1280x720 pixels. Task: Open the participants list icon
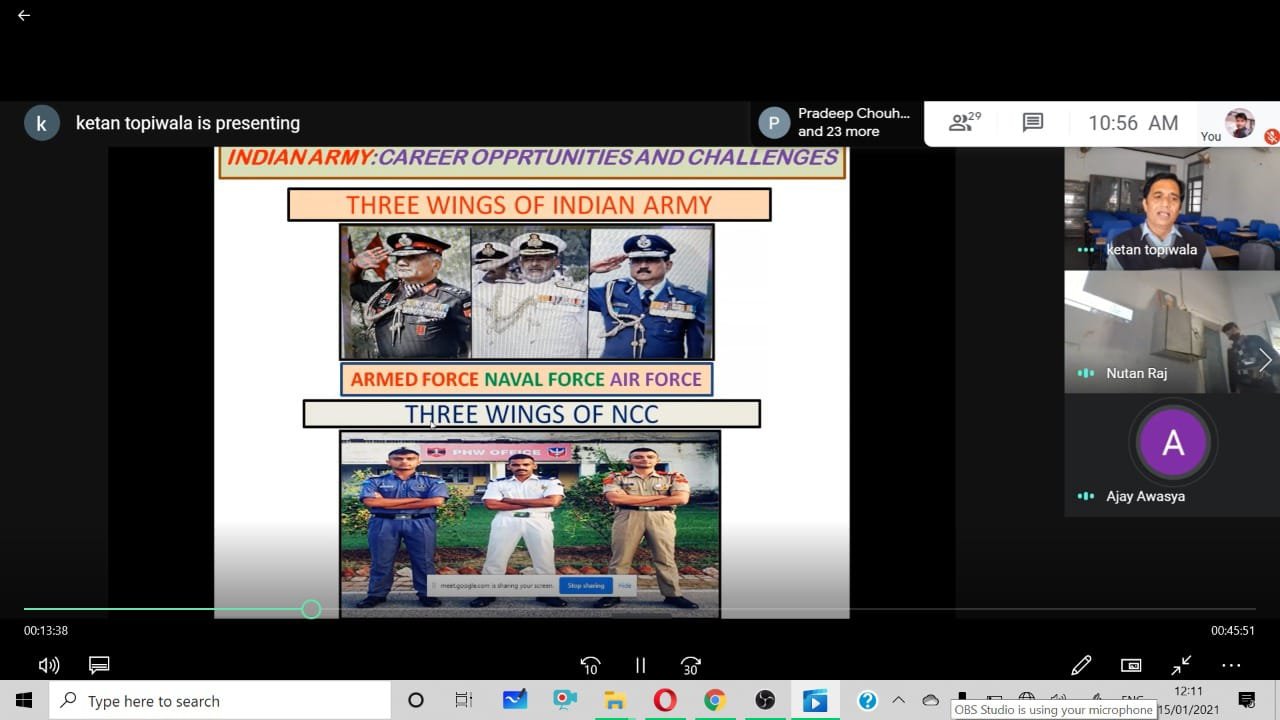pyautogui.click(x=964, y=123)
